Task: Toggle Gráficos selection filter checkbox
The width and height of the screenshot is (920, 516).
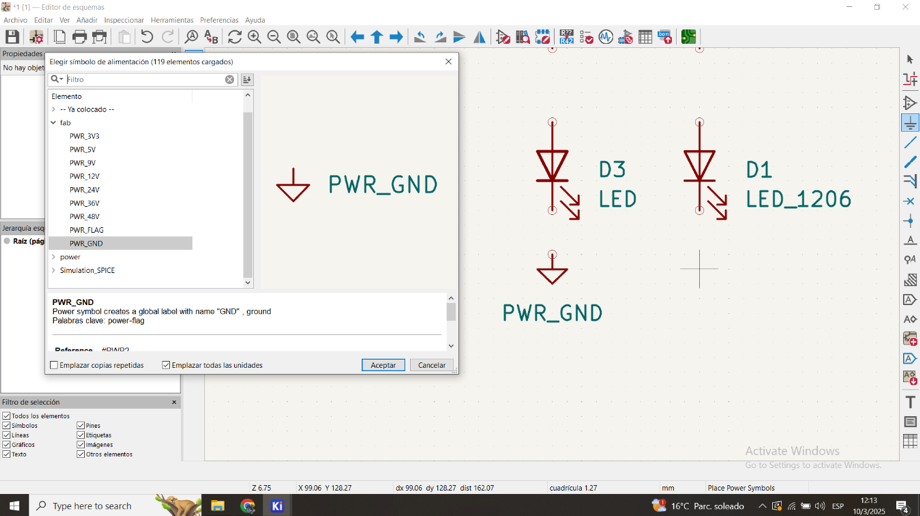Action: 6,444
